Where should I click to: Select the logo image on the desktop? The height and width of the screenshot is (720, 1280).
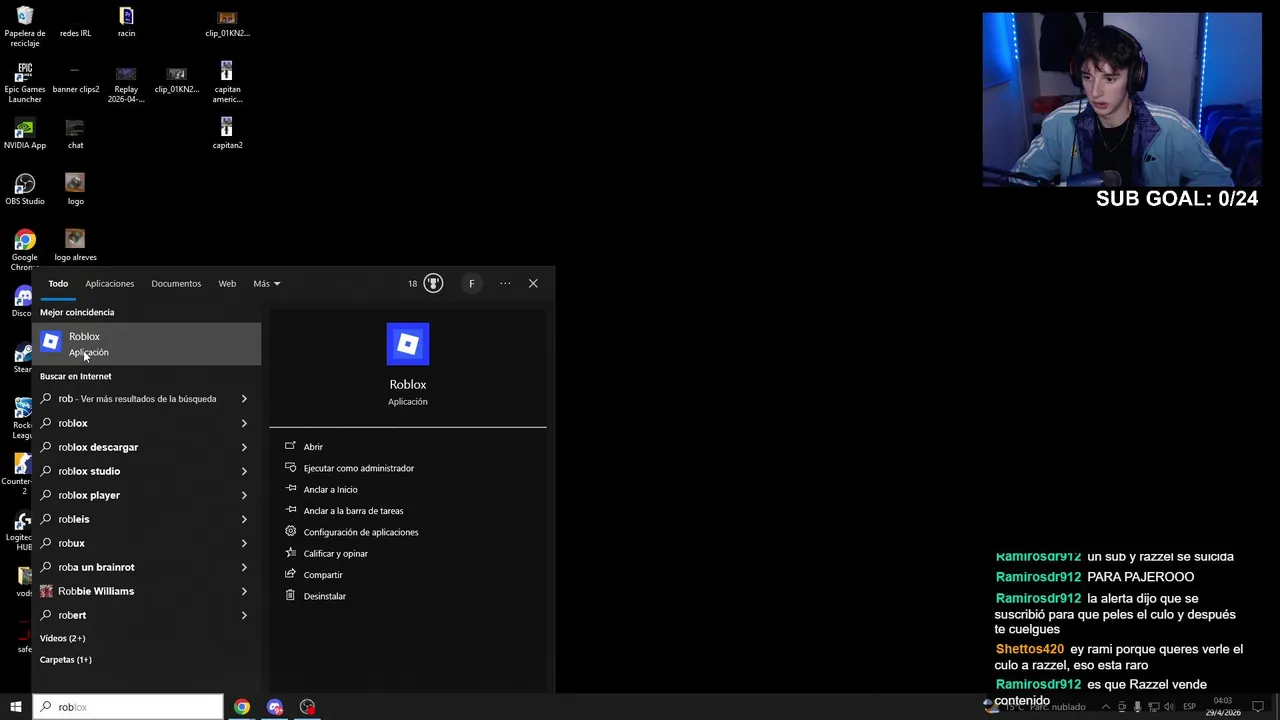pyautogui.click(x=75, y=190)
